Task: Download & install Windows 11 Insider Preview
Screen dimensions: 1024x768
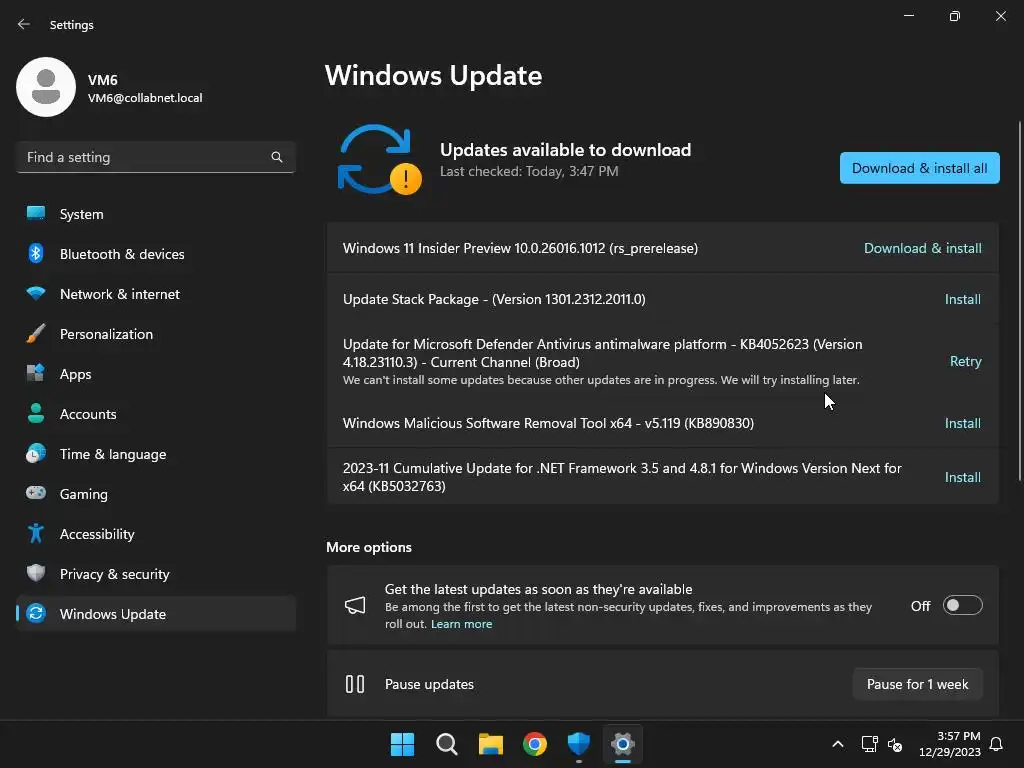Action: [923, 248]
